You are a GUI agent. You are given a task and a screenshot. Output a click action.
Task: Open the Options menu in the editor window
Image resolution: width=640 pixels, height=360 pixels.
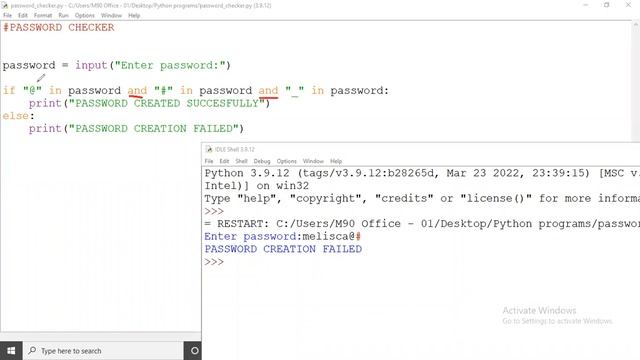(84, 16)
